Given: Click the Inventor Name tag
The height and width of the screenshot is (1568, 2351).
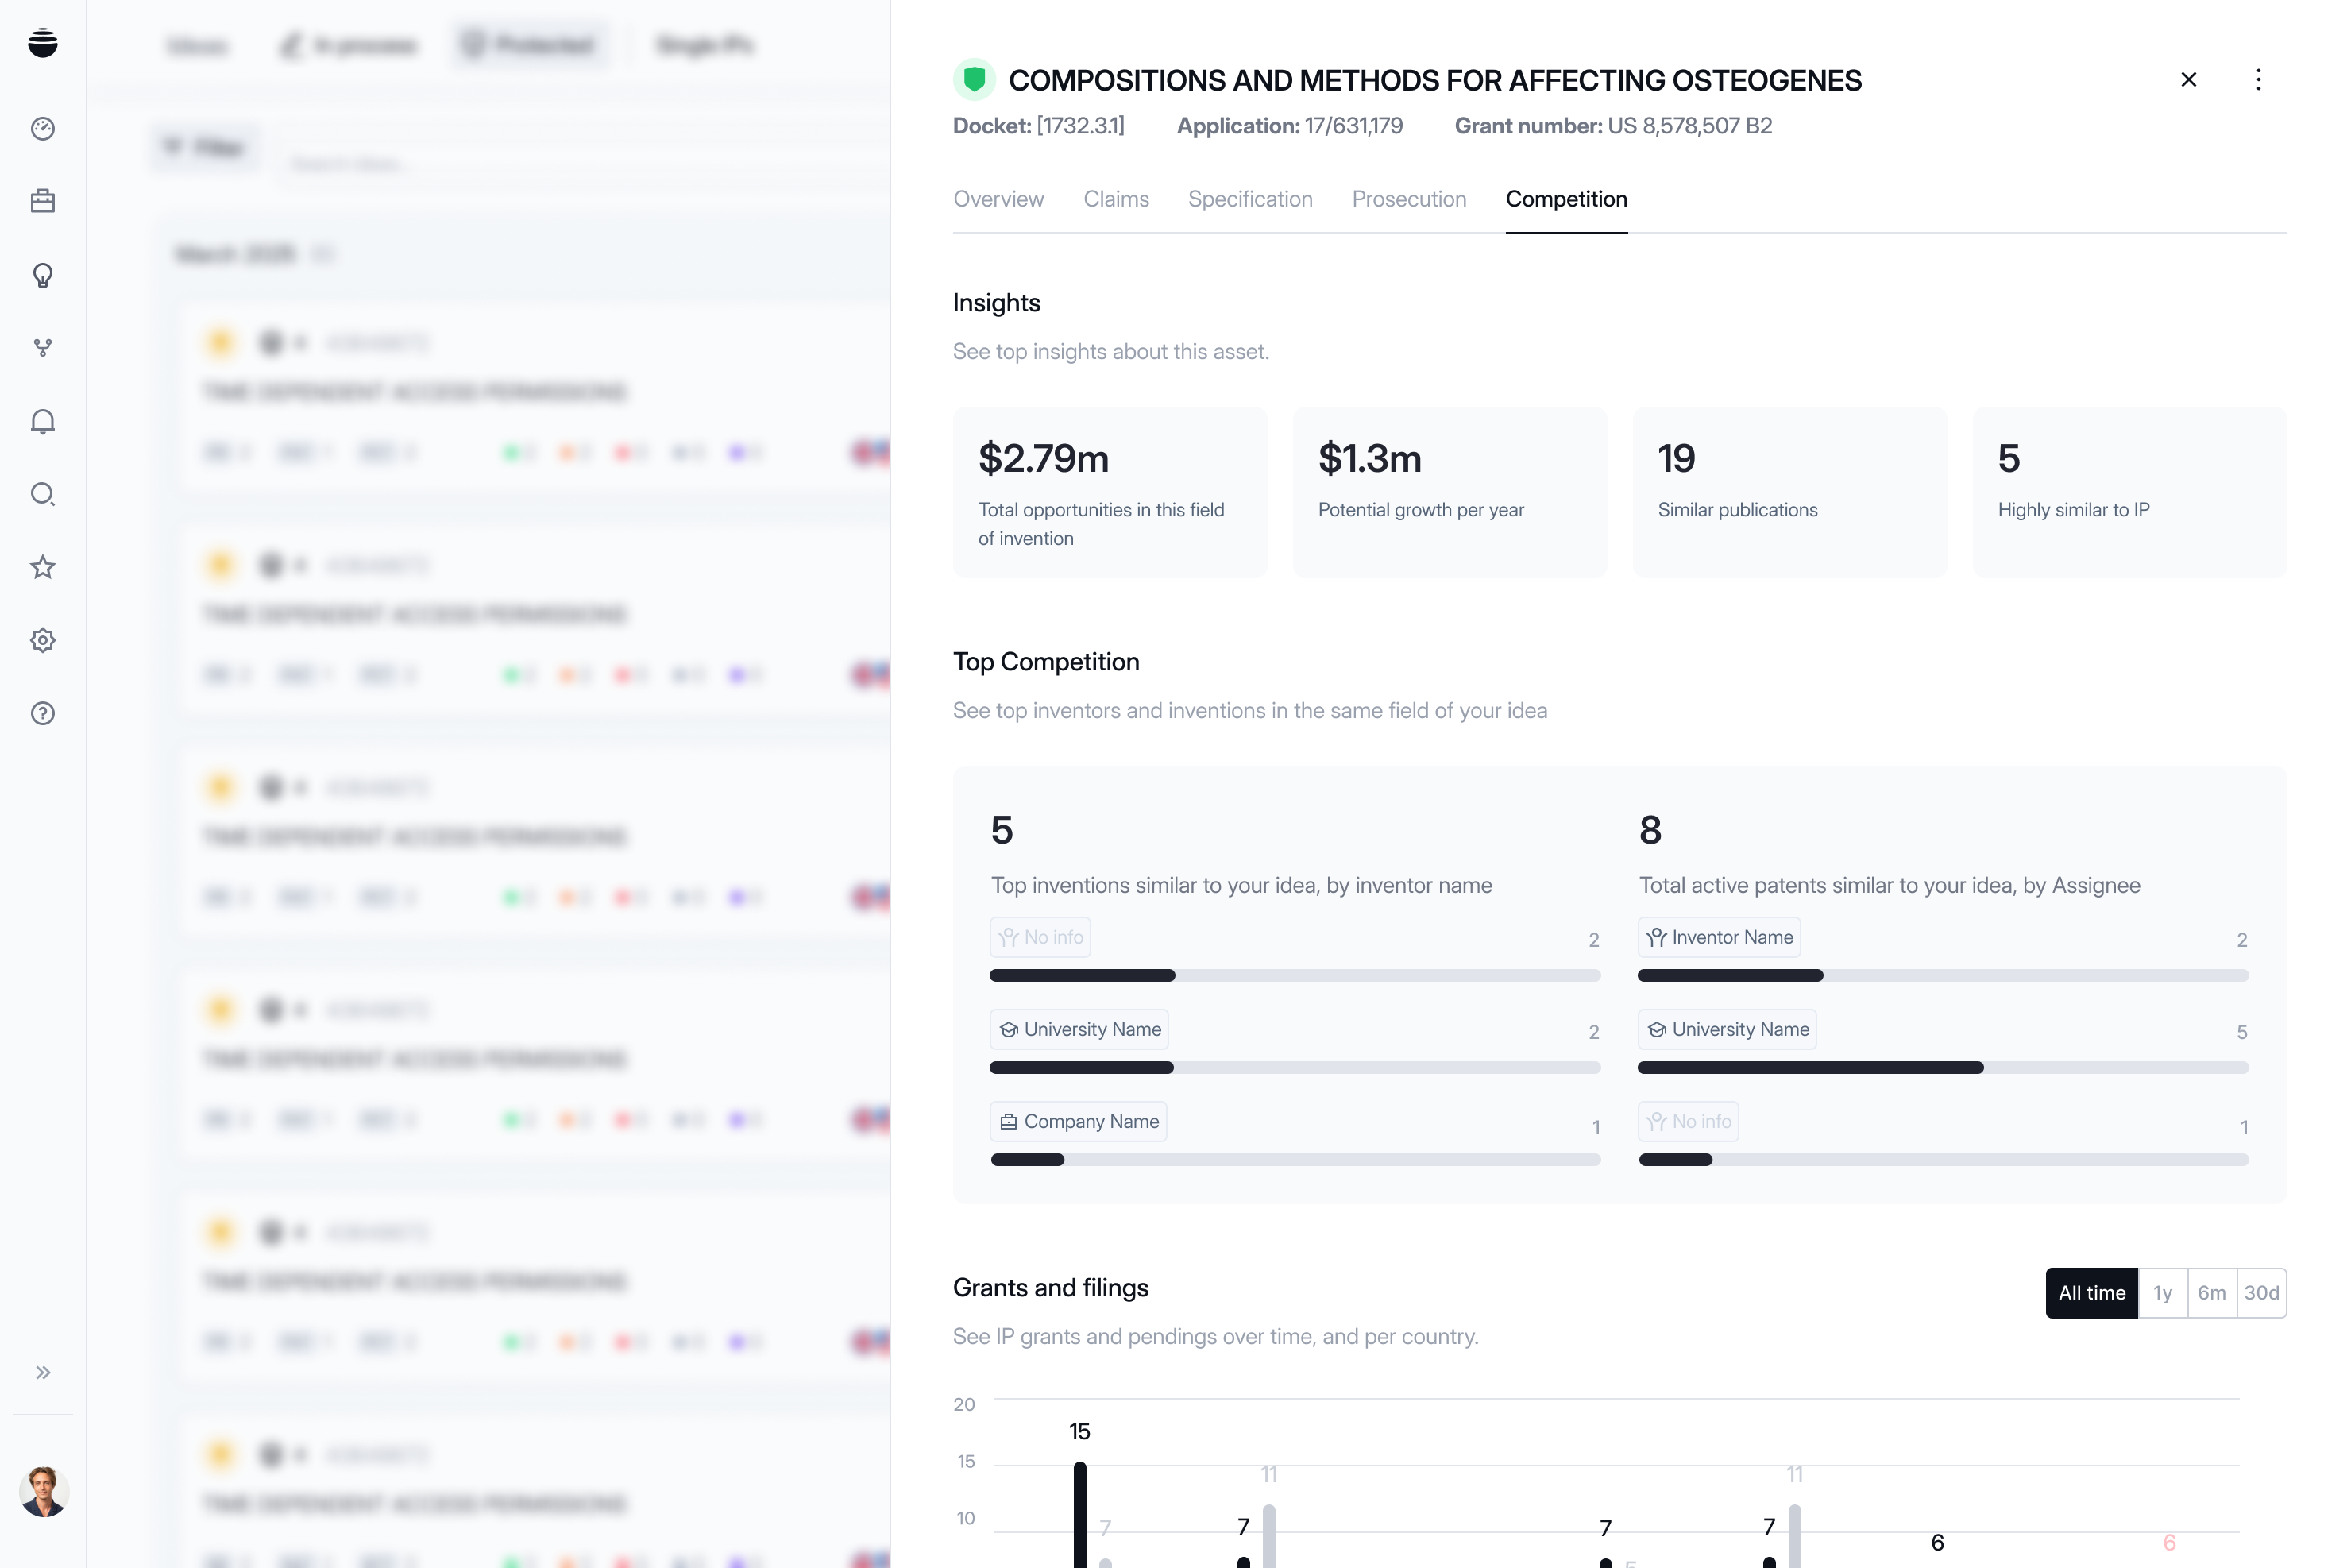Looking at the screenshot, I should [x=1719, y=937].
